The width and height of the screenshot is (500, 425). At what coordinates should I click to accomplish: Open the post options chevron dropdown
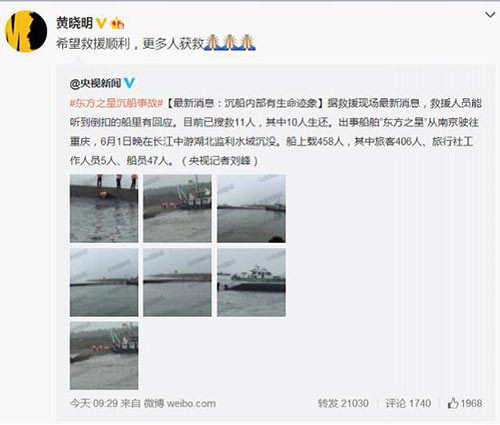[x=490, y=15]
